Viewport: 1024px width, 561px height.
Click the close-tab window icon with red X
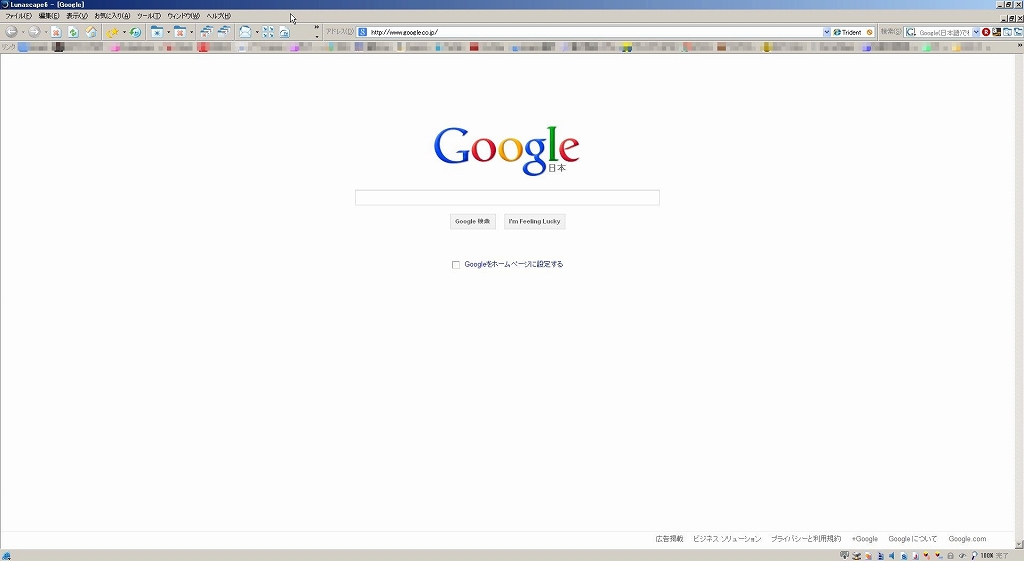[180, 32]
